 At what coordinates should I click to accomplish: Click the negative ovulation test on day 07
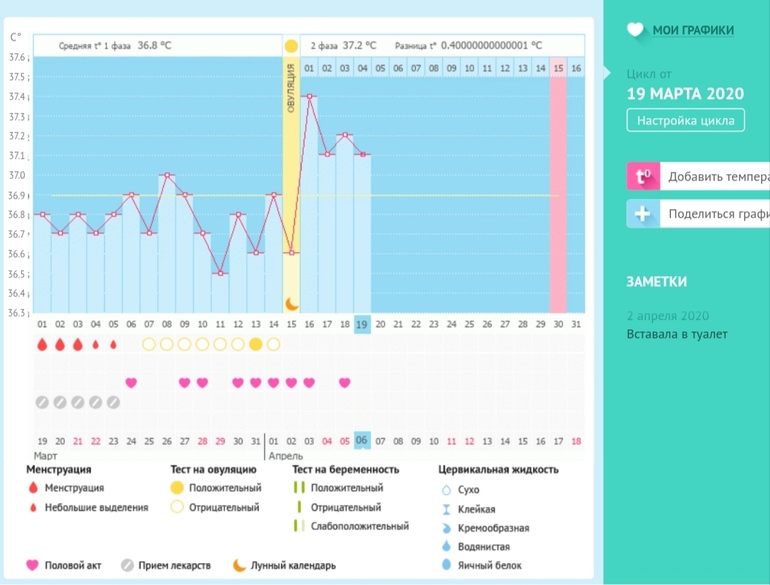[149, 344]
